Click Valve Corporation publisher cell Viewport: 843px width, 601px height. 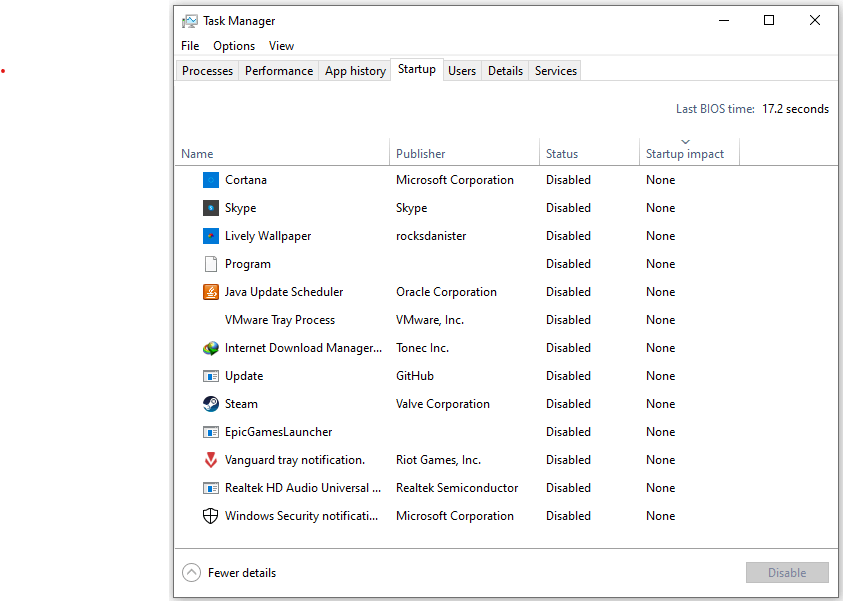pyautogui.click(x=443, y=404)
